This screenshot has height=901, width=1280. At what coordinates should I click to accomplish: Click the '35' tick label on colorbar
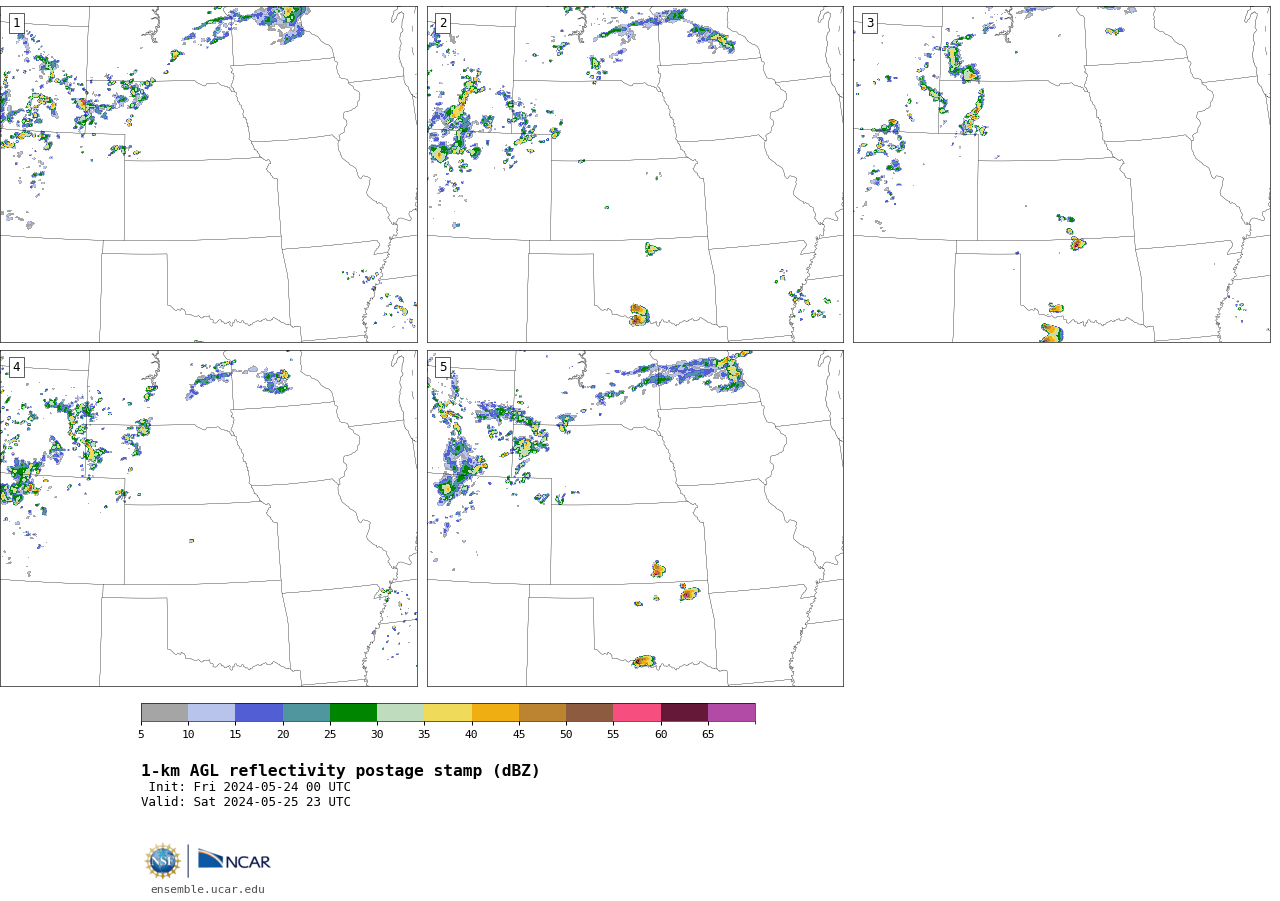pos(424,735)
